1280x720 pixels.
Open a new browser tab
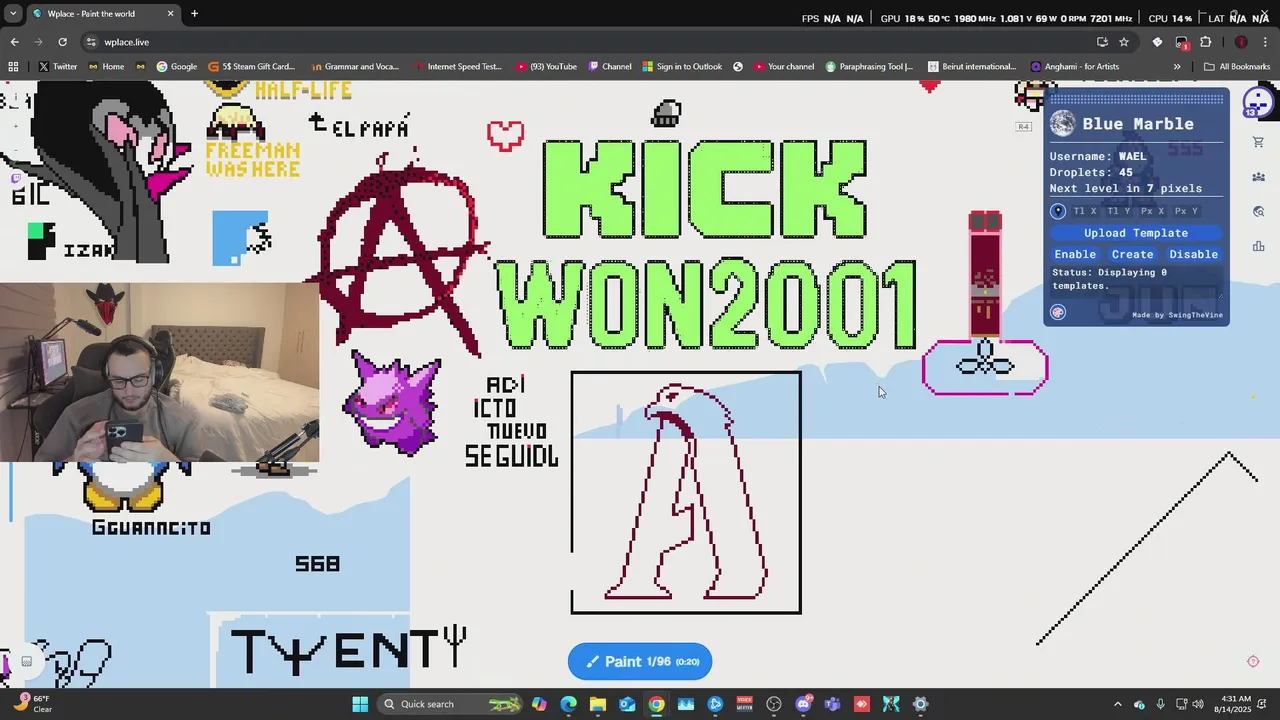pos(194,14)
